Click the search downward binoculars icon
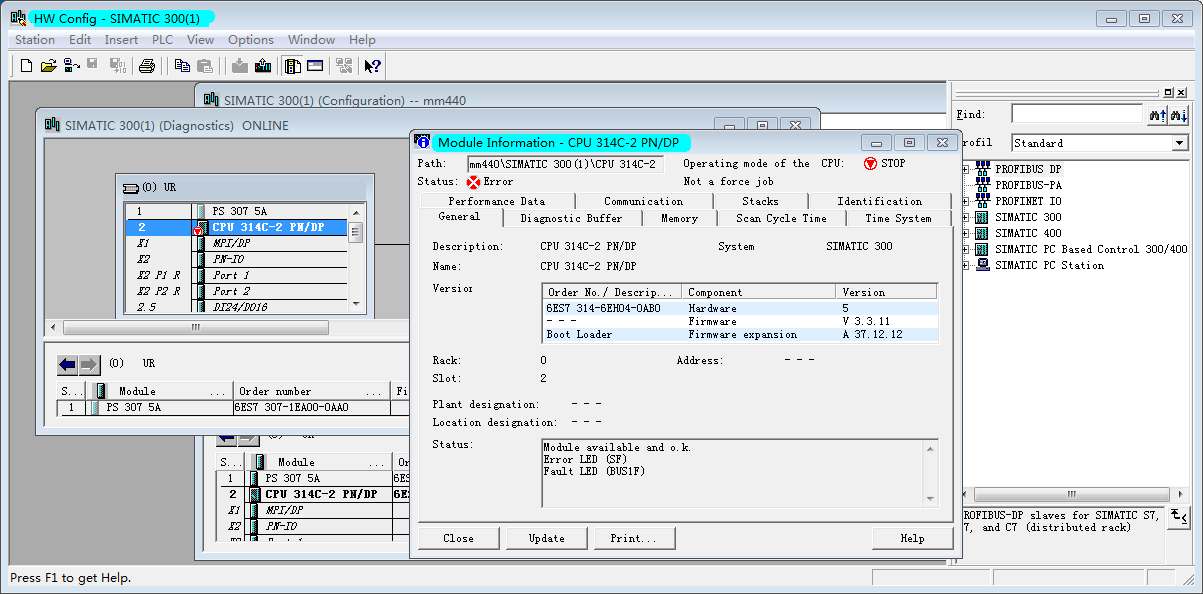 (x=1179, y=115)
